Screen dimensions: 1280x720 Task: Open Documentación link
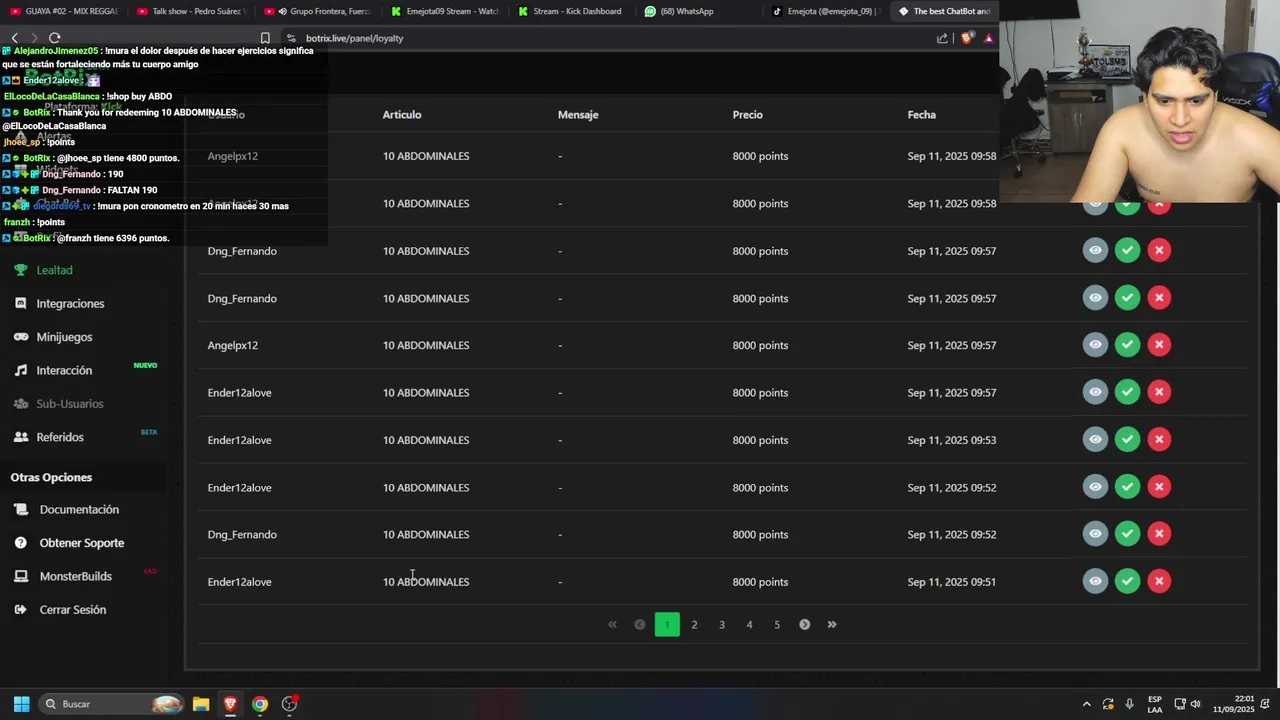coord(79,509)
